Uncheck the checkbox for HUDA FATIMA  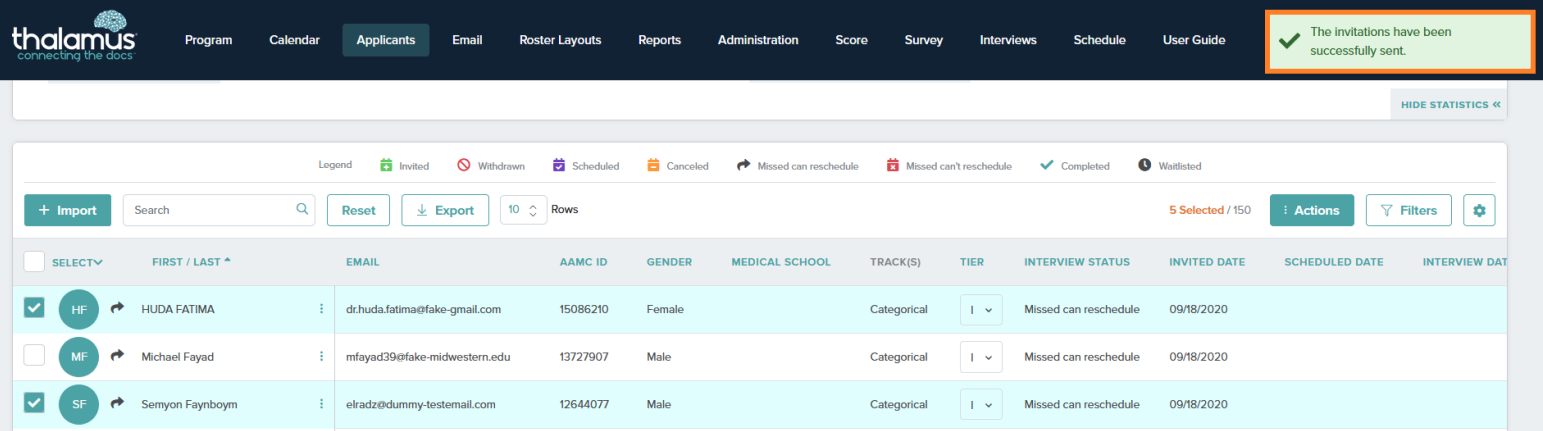34,308
